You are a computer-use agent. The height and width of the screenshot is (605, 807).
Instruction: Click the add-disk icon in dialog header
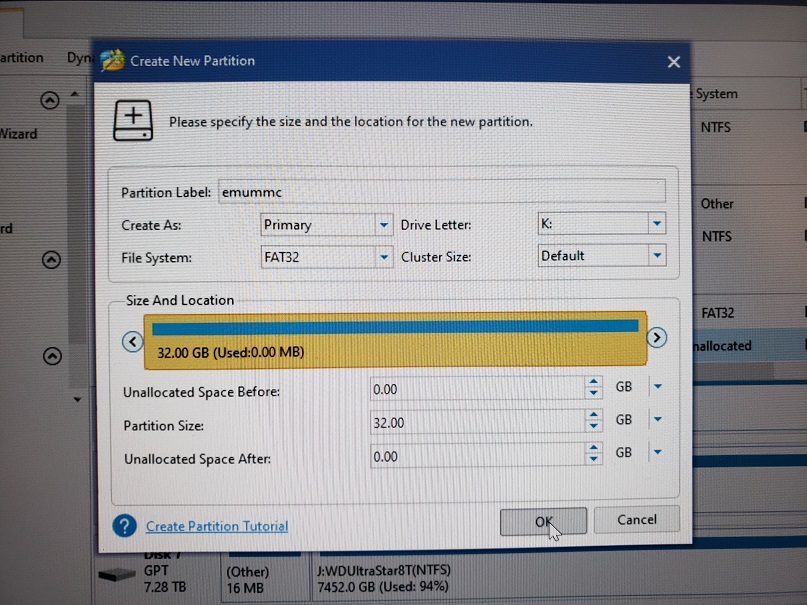point(133,120)
